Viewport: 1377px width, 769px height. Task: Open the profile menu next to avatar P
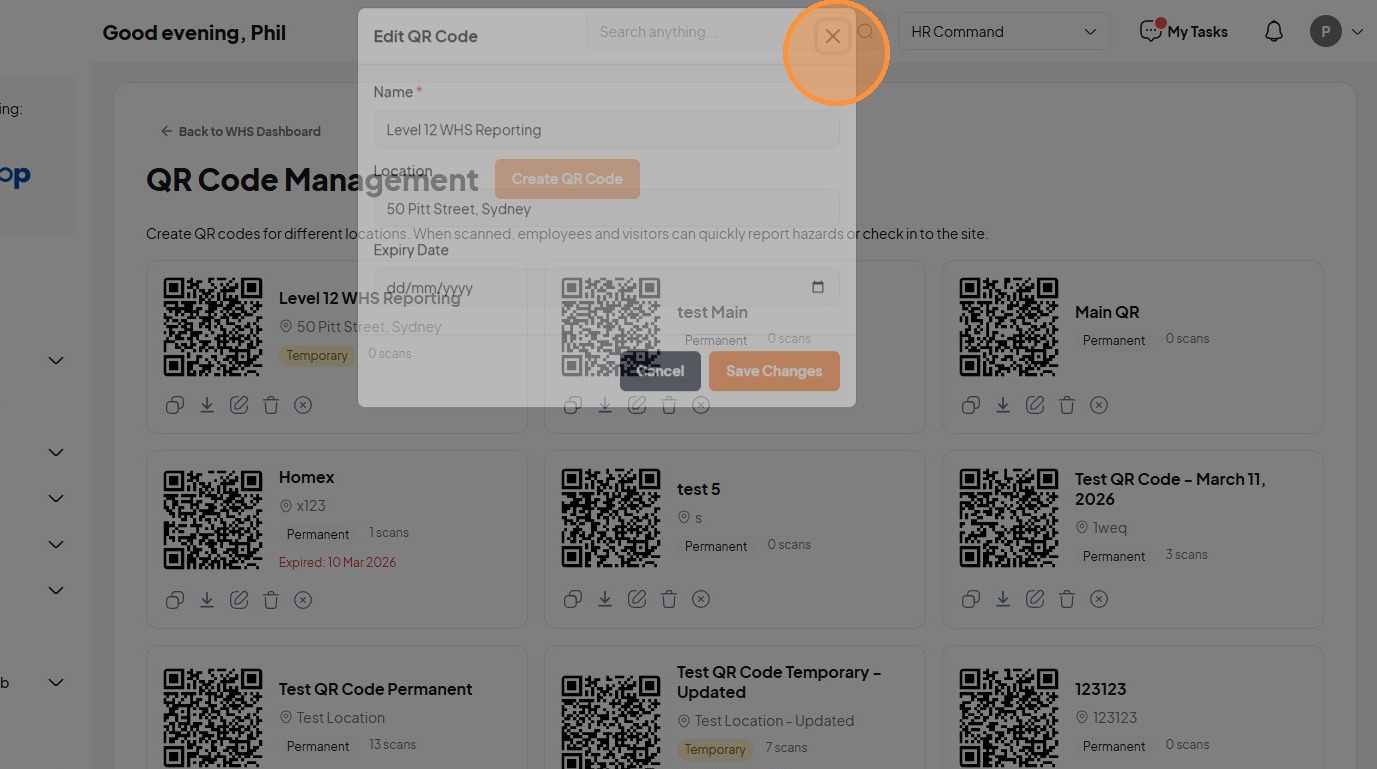[x=1357, y=32]
